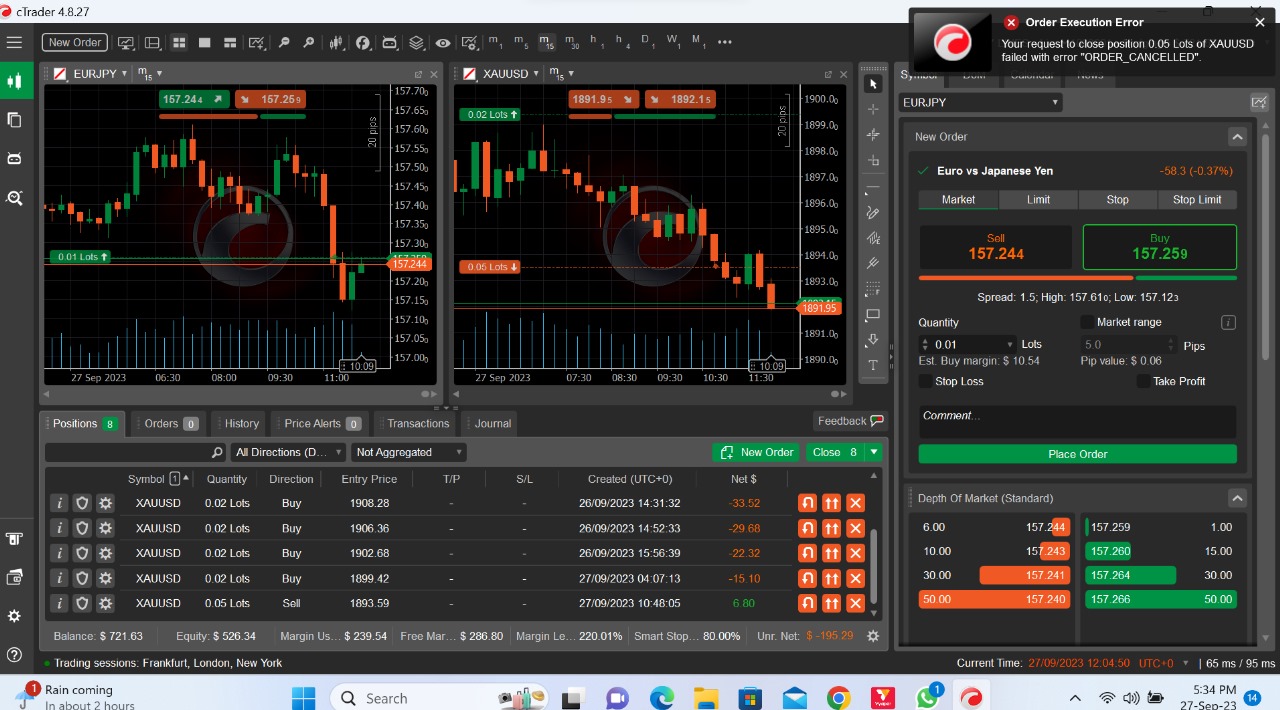Open the layers objects icon in toolbar
This screenshot has height=710, width=1280.
point(416,42)
